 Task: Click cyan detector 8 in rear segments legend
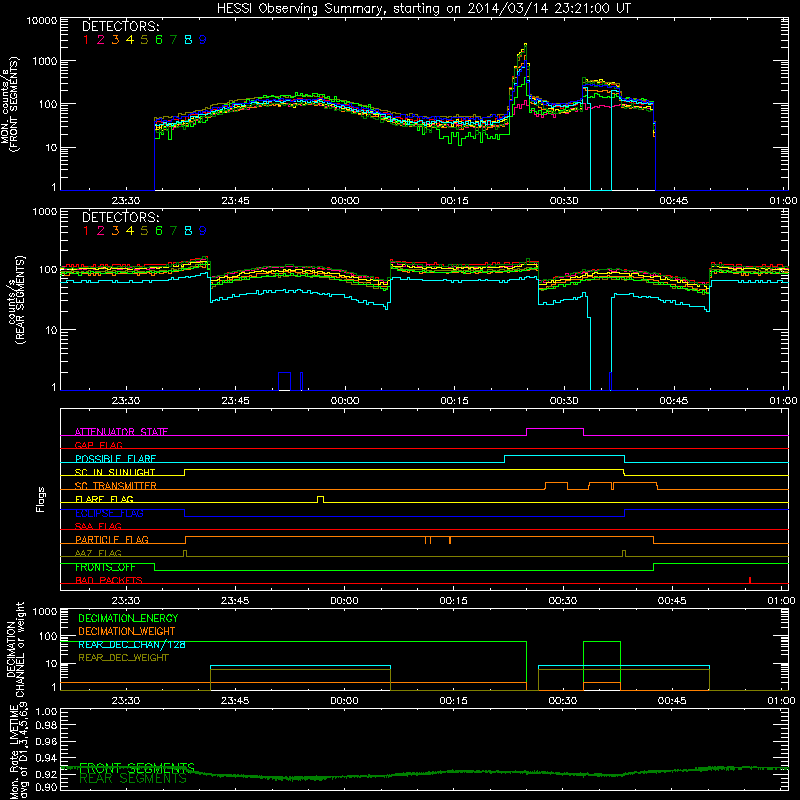coord(188,231)
